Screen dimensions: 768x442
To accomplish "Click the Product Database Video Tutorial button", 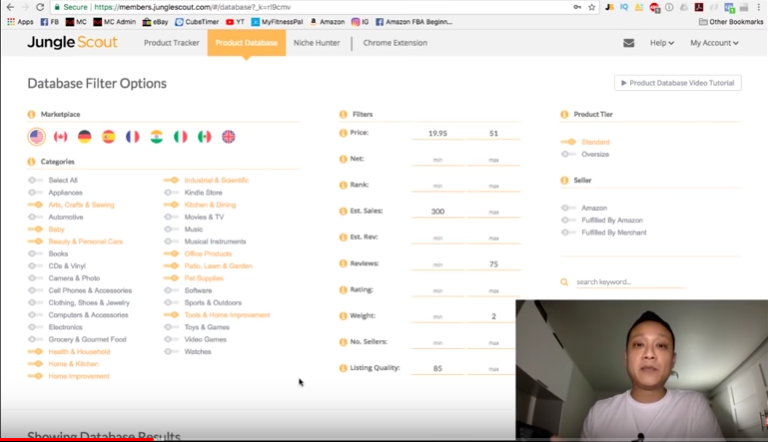I will (x=678, y=83).
